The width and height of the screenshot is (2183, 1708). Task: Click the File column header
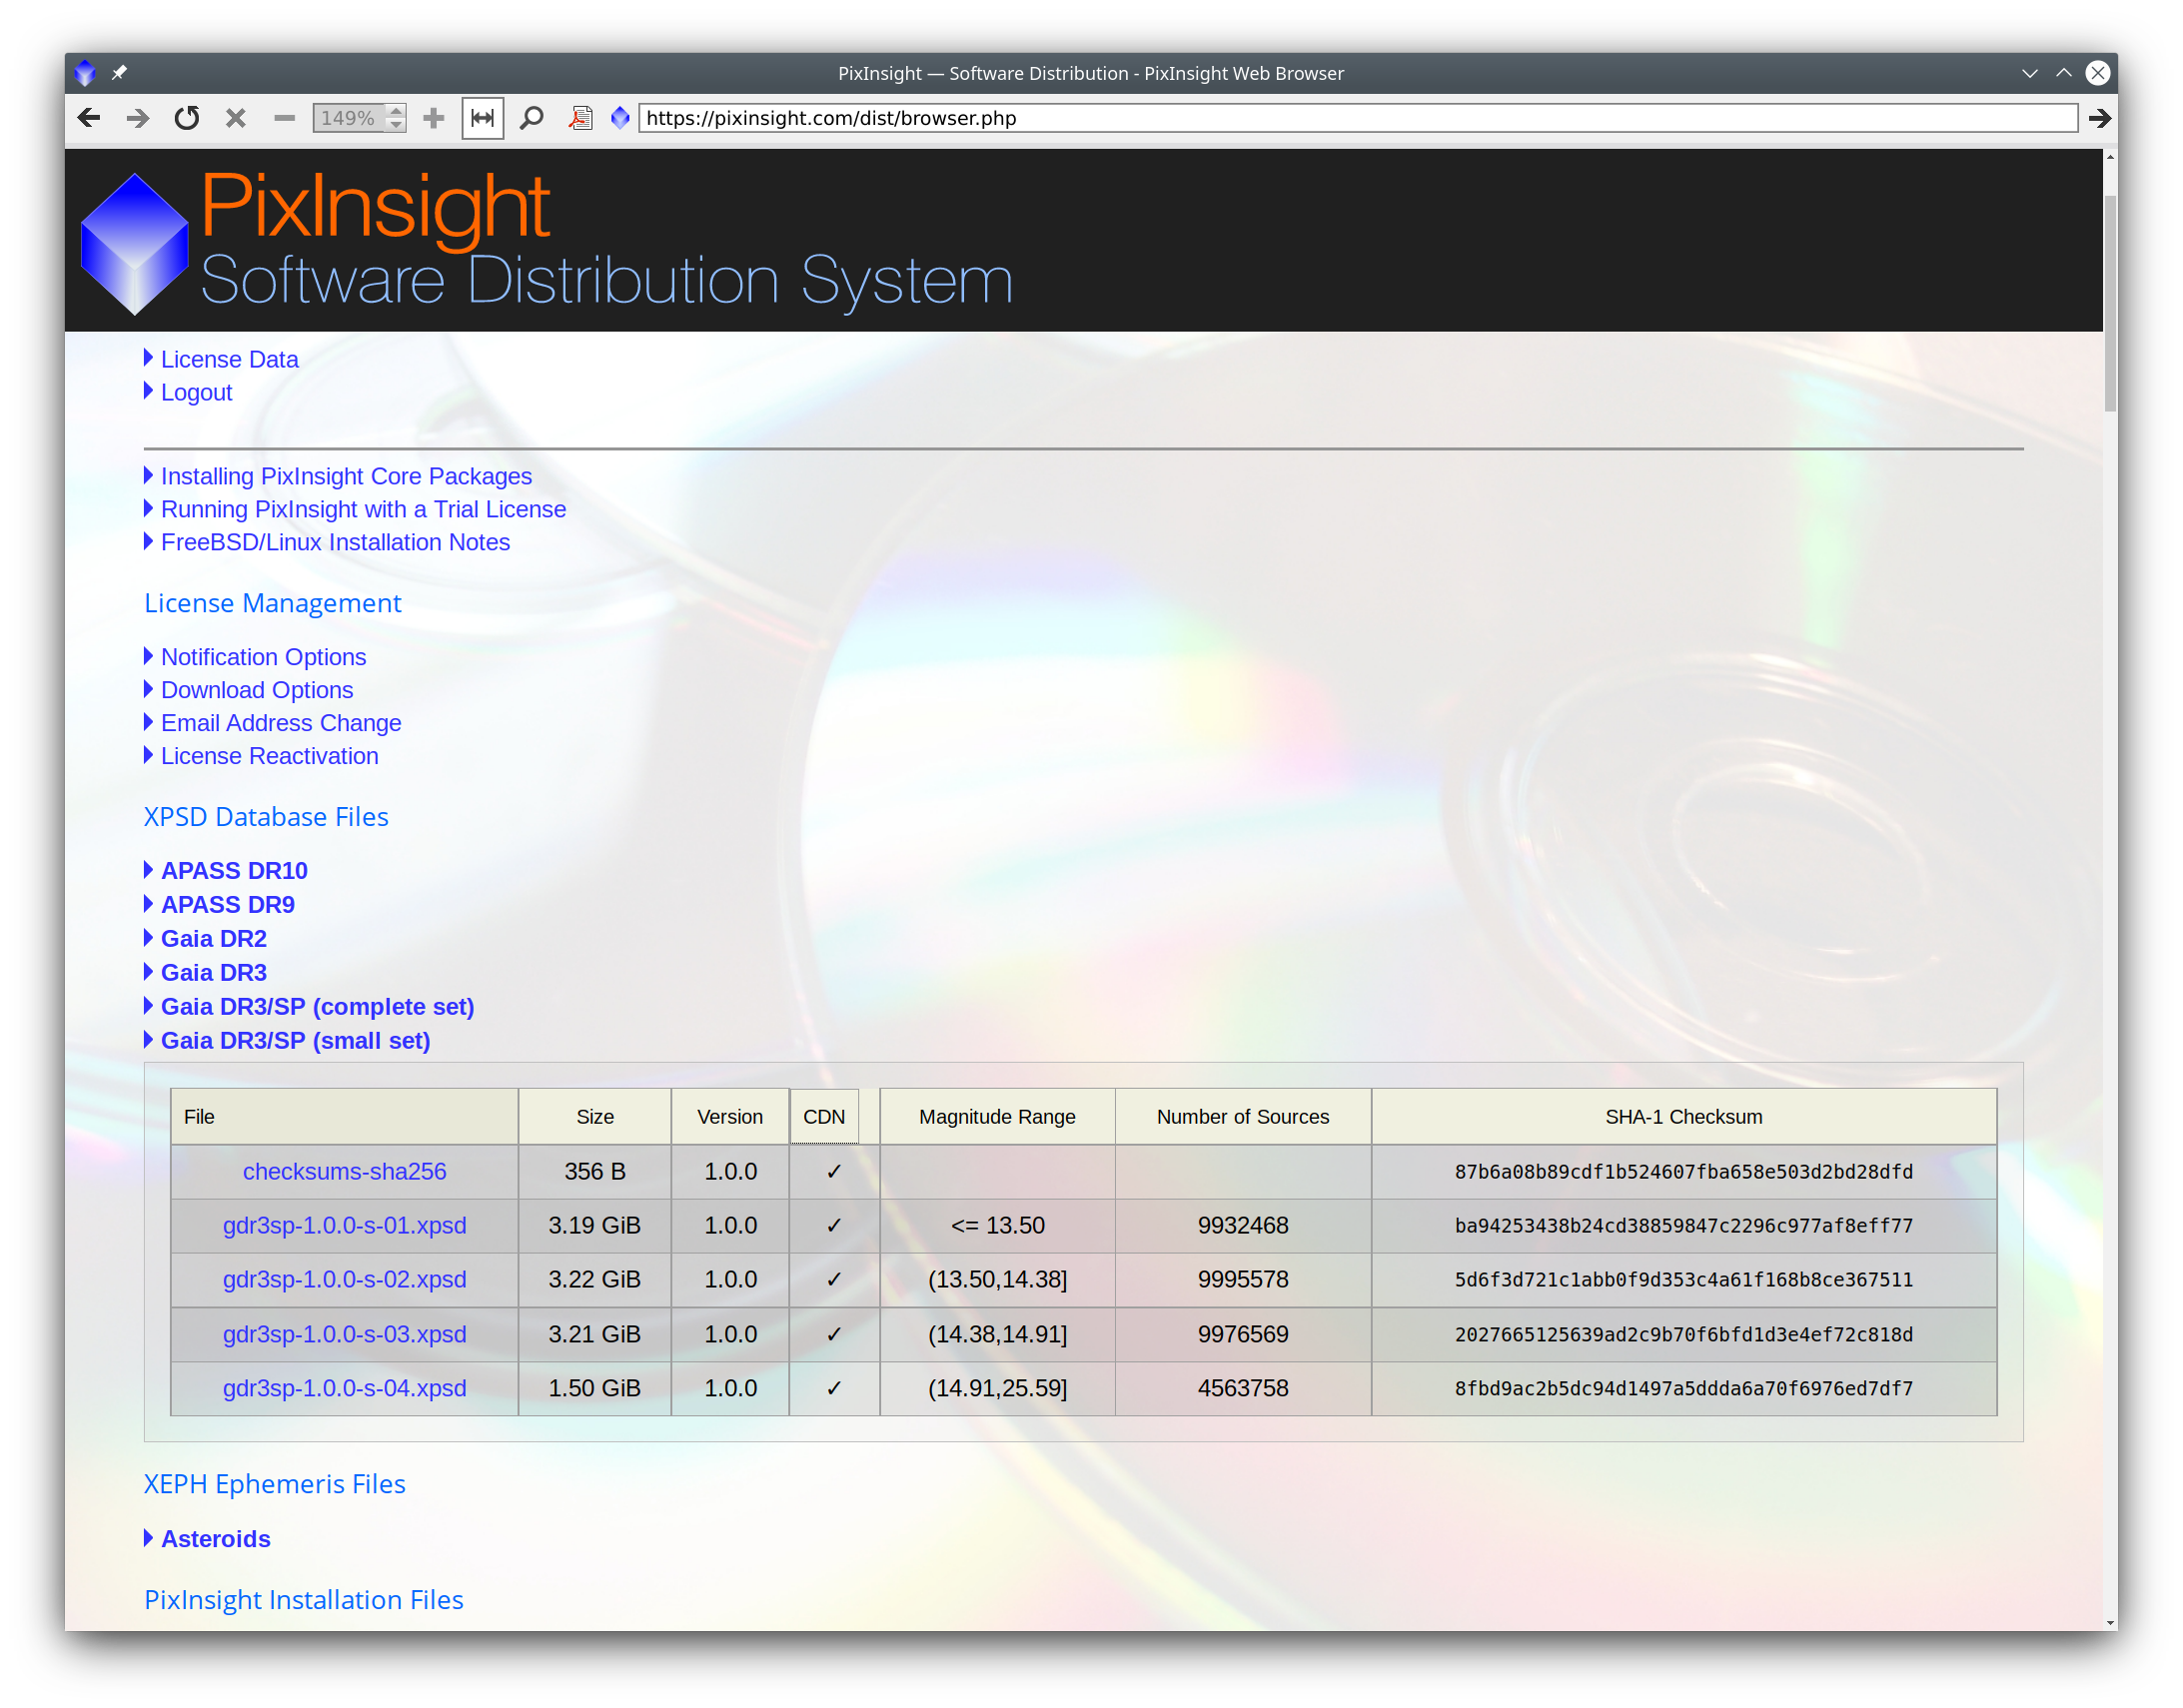[344, 1117]
